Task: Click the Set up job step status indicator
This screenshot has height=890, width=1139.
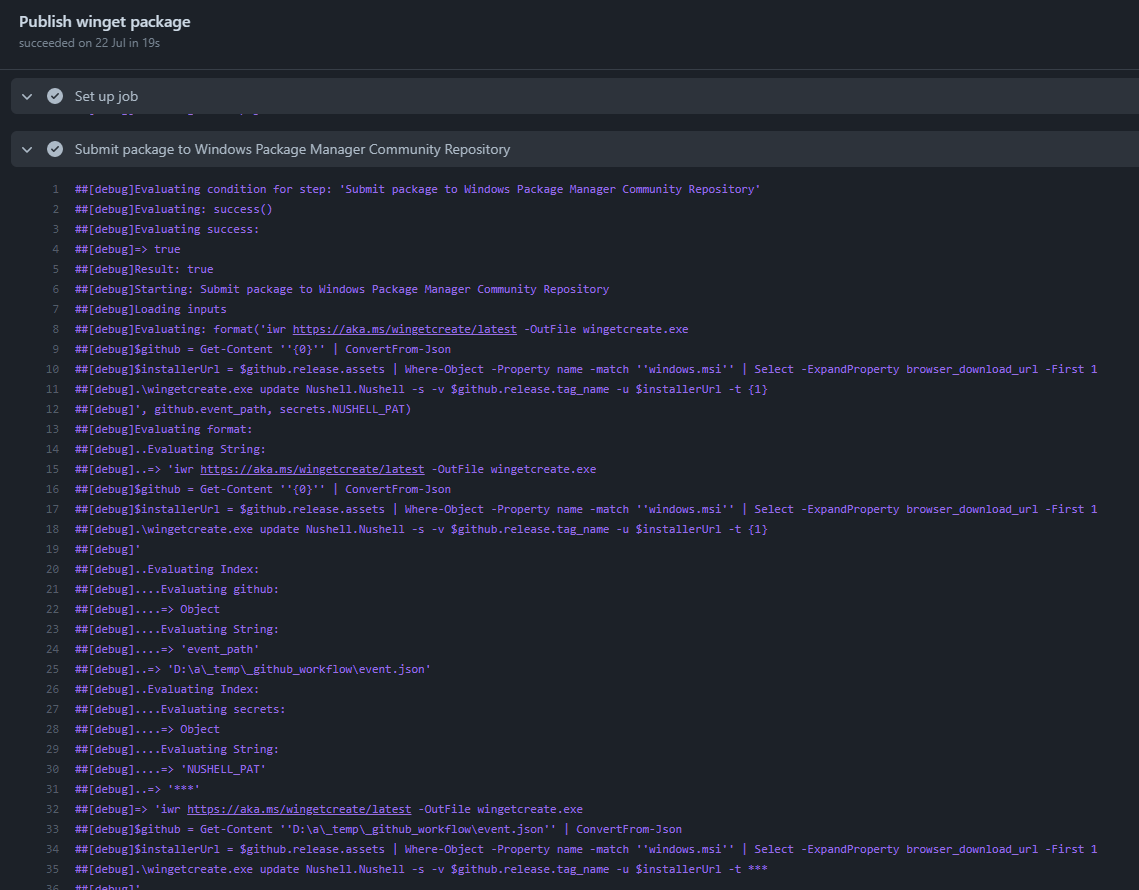Action: click(54, 95)
